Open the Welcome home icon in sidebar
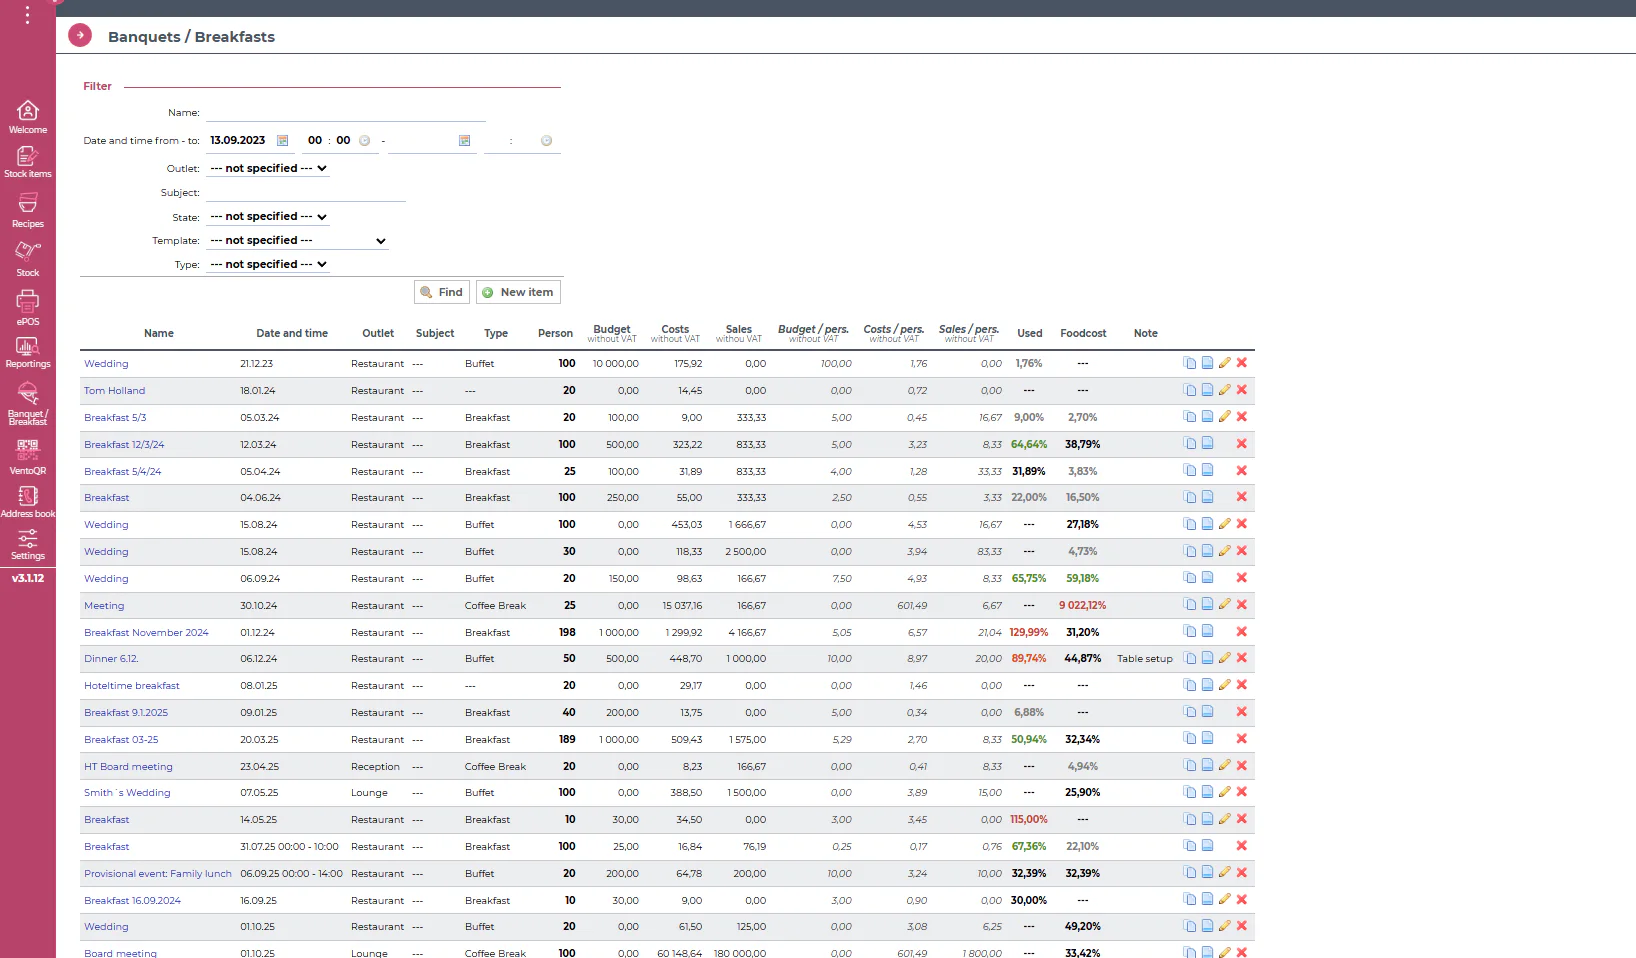 28,116
